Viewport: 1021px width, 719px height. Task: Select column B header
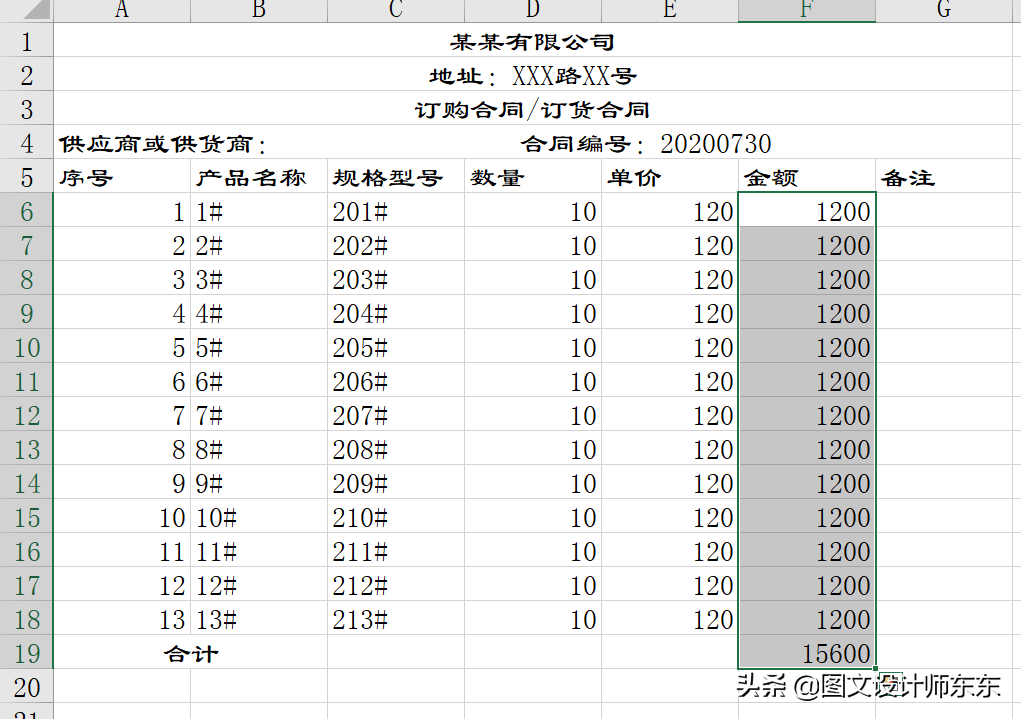259,10
